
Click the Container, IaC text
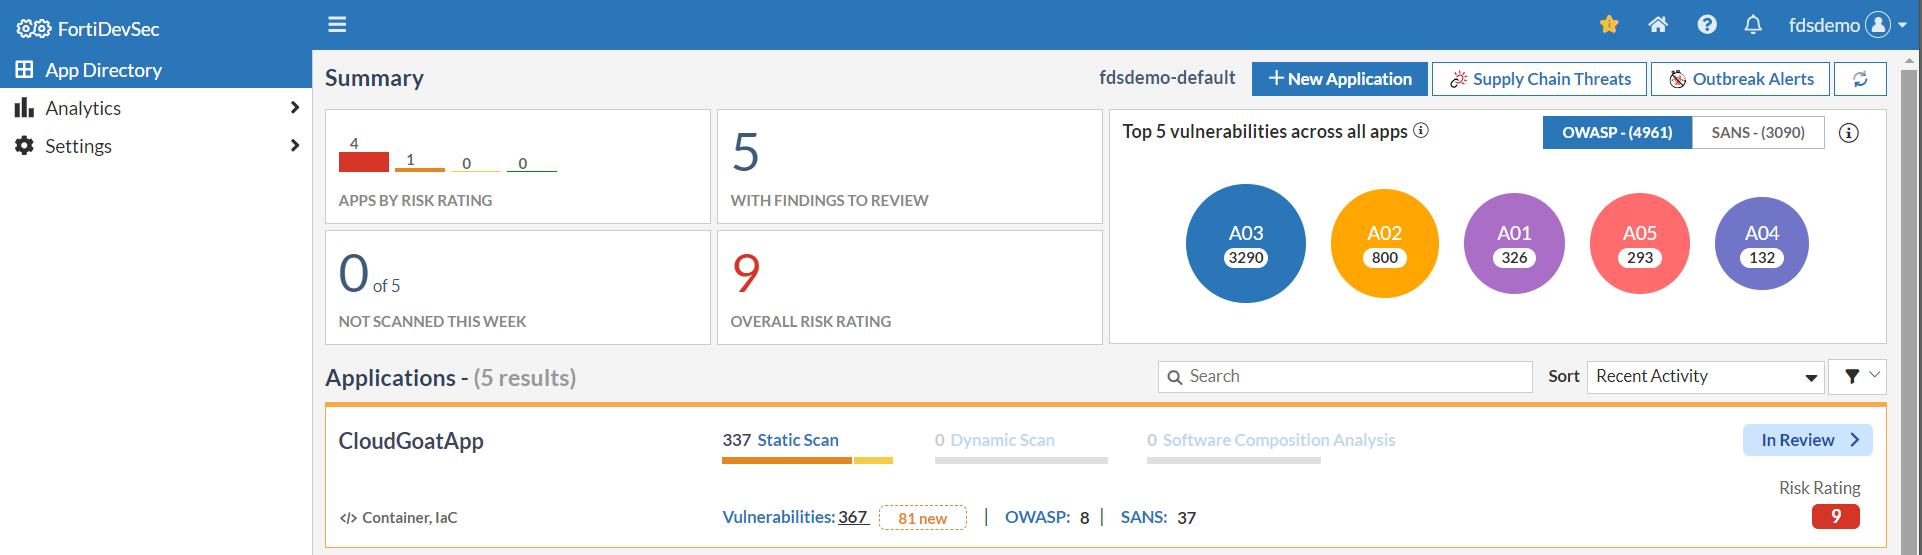[x=410, y=518]
